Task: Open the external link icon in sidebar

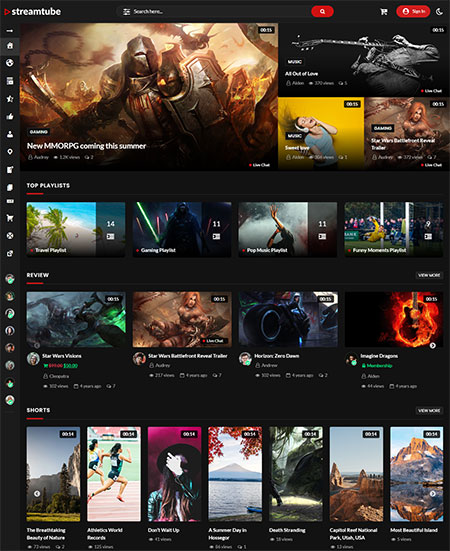Action: (x=10, y=253)
